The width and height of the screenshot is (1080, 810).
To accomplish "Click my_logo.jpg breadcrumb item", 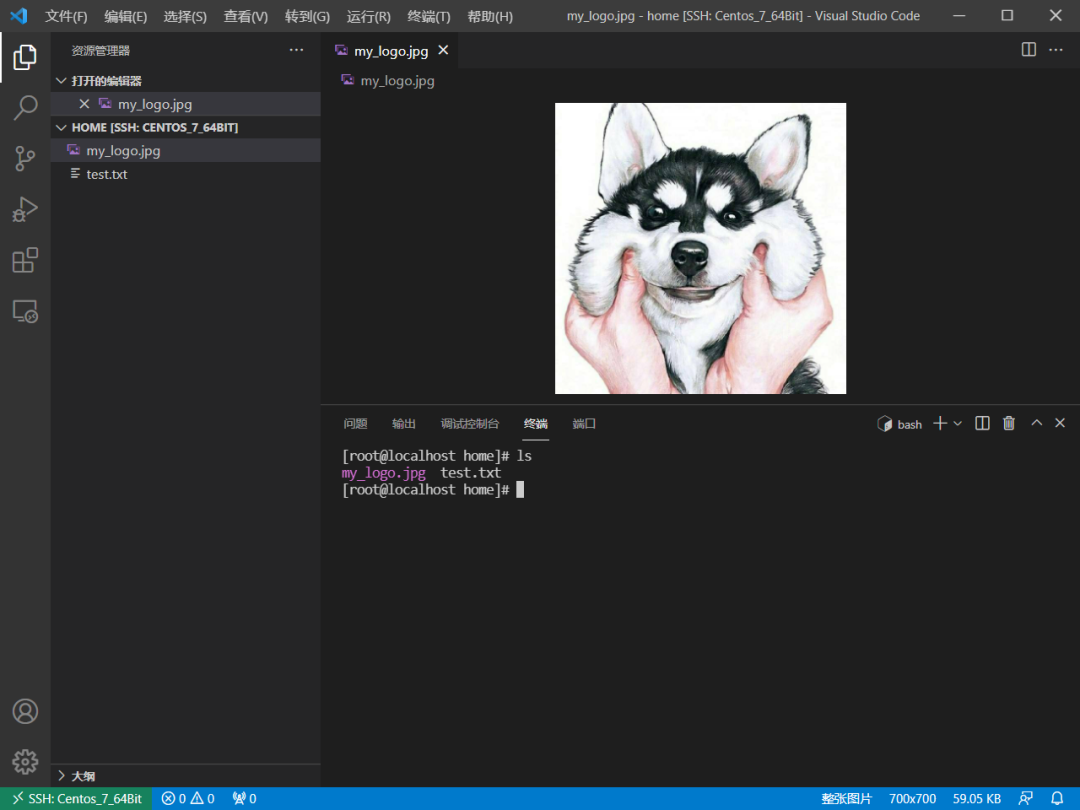I will (388, 81).
